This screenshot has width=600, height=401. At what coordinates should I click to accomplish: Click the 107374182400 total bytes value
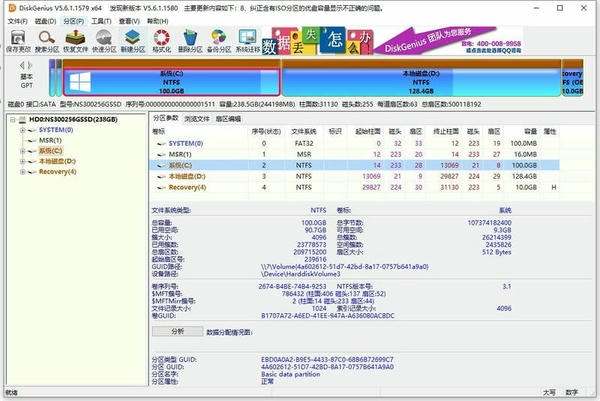[489, 223]
